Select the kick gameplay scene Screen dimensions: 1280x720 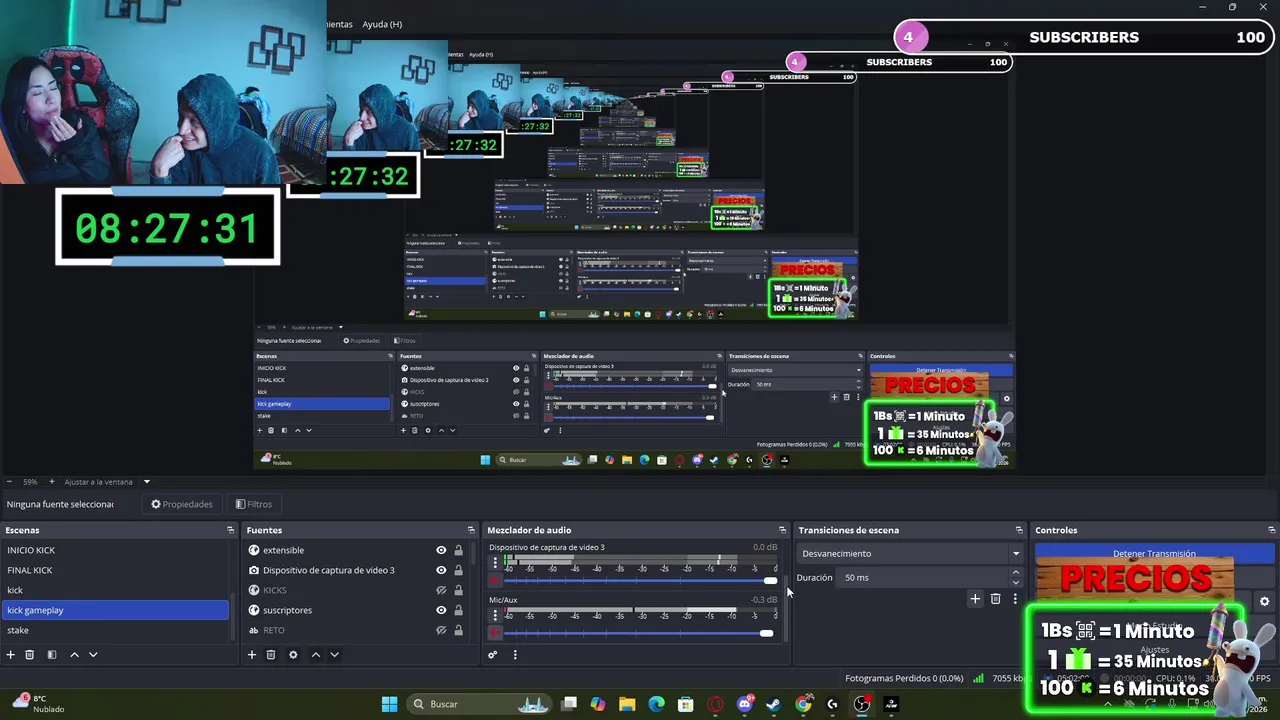pyautogui.click(x=116, y=610)
